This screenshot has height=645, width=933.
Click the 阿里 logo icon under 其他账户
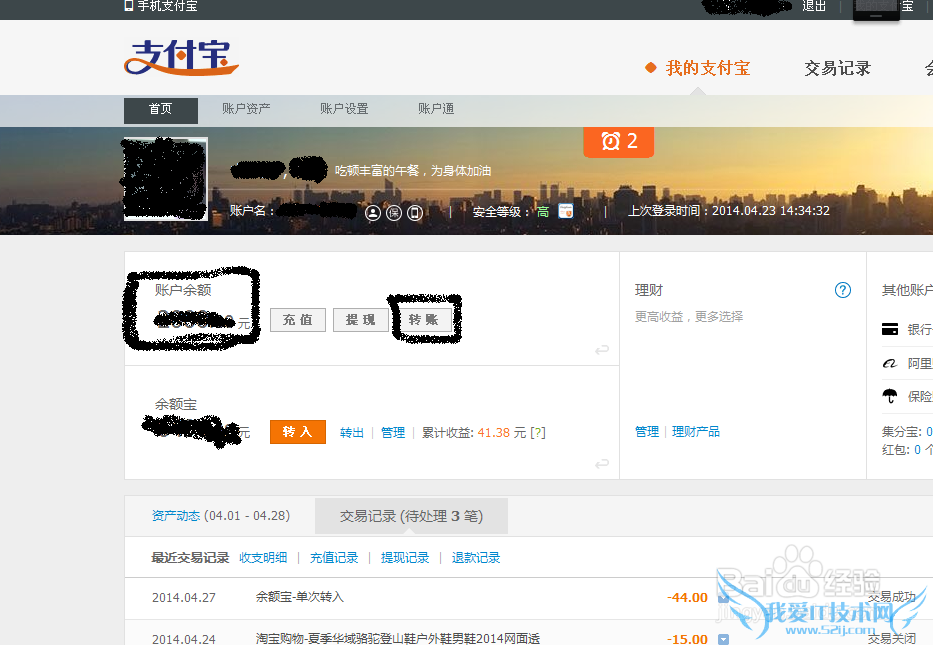coord(890,363)
